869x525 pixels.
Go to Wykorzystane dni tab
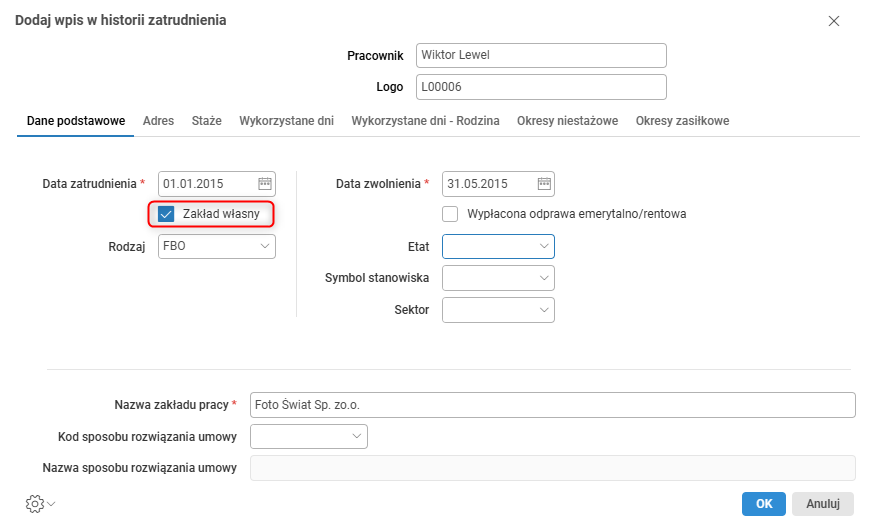(x=286, y=121)
